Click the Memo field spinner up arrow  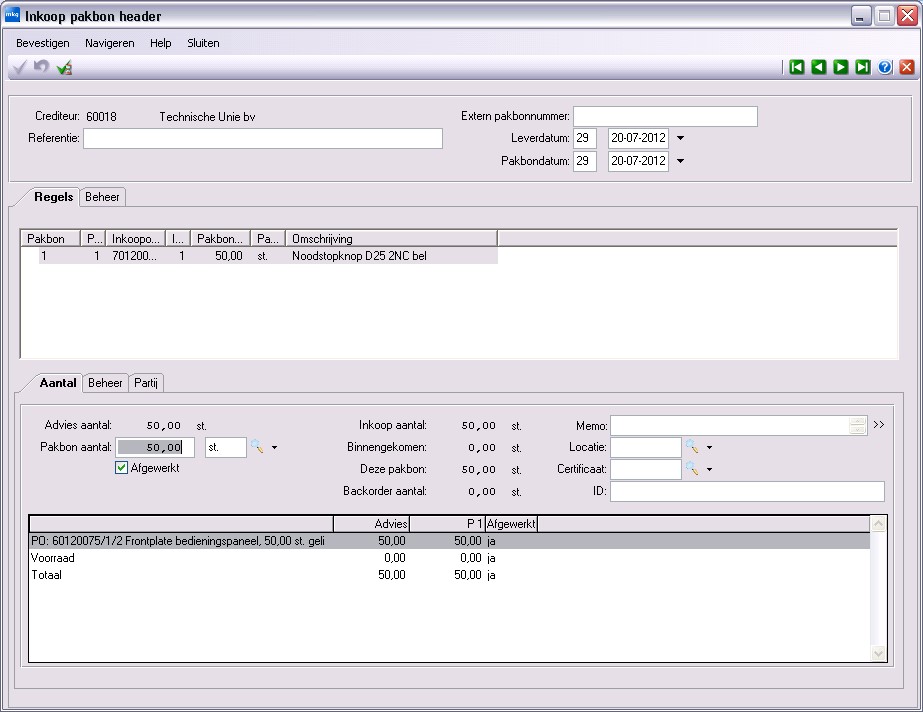[858, 421]
